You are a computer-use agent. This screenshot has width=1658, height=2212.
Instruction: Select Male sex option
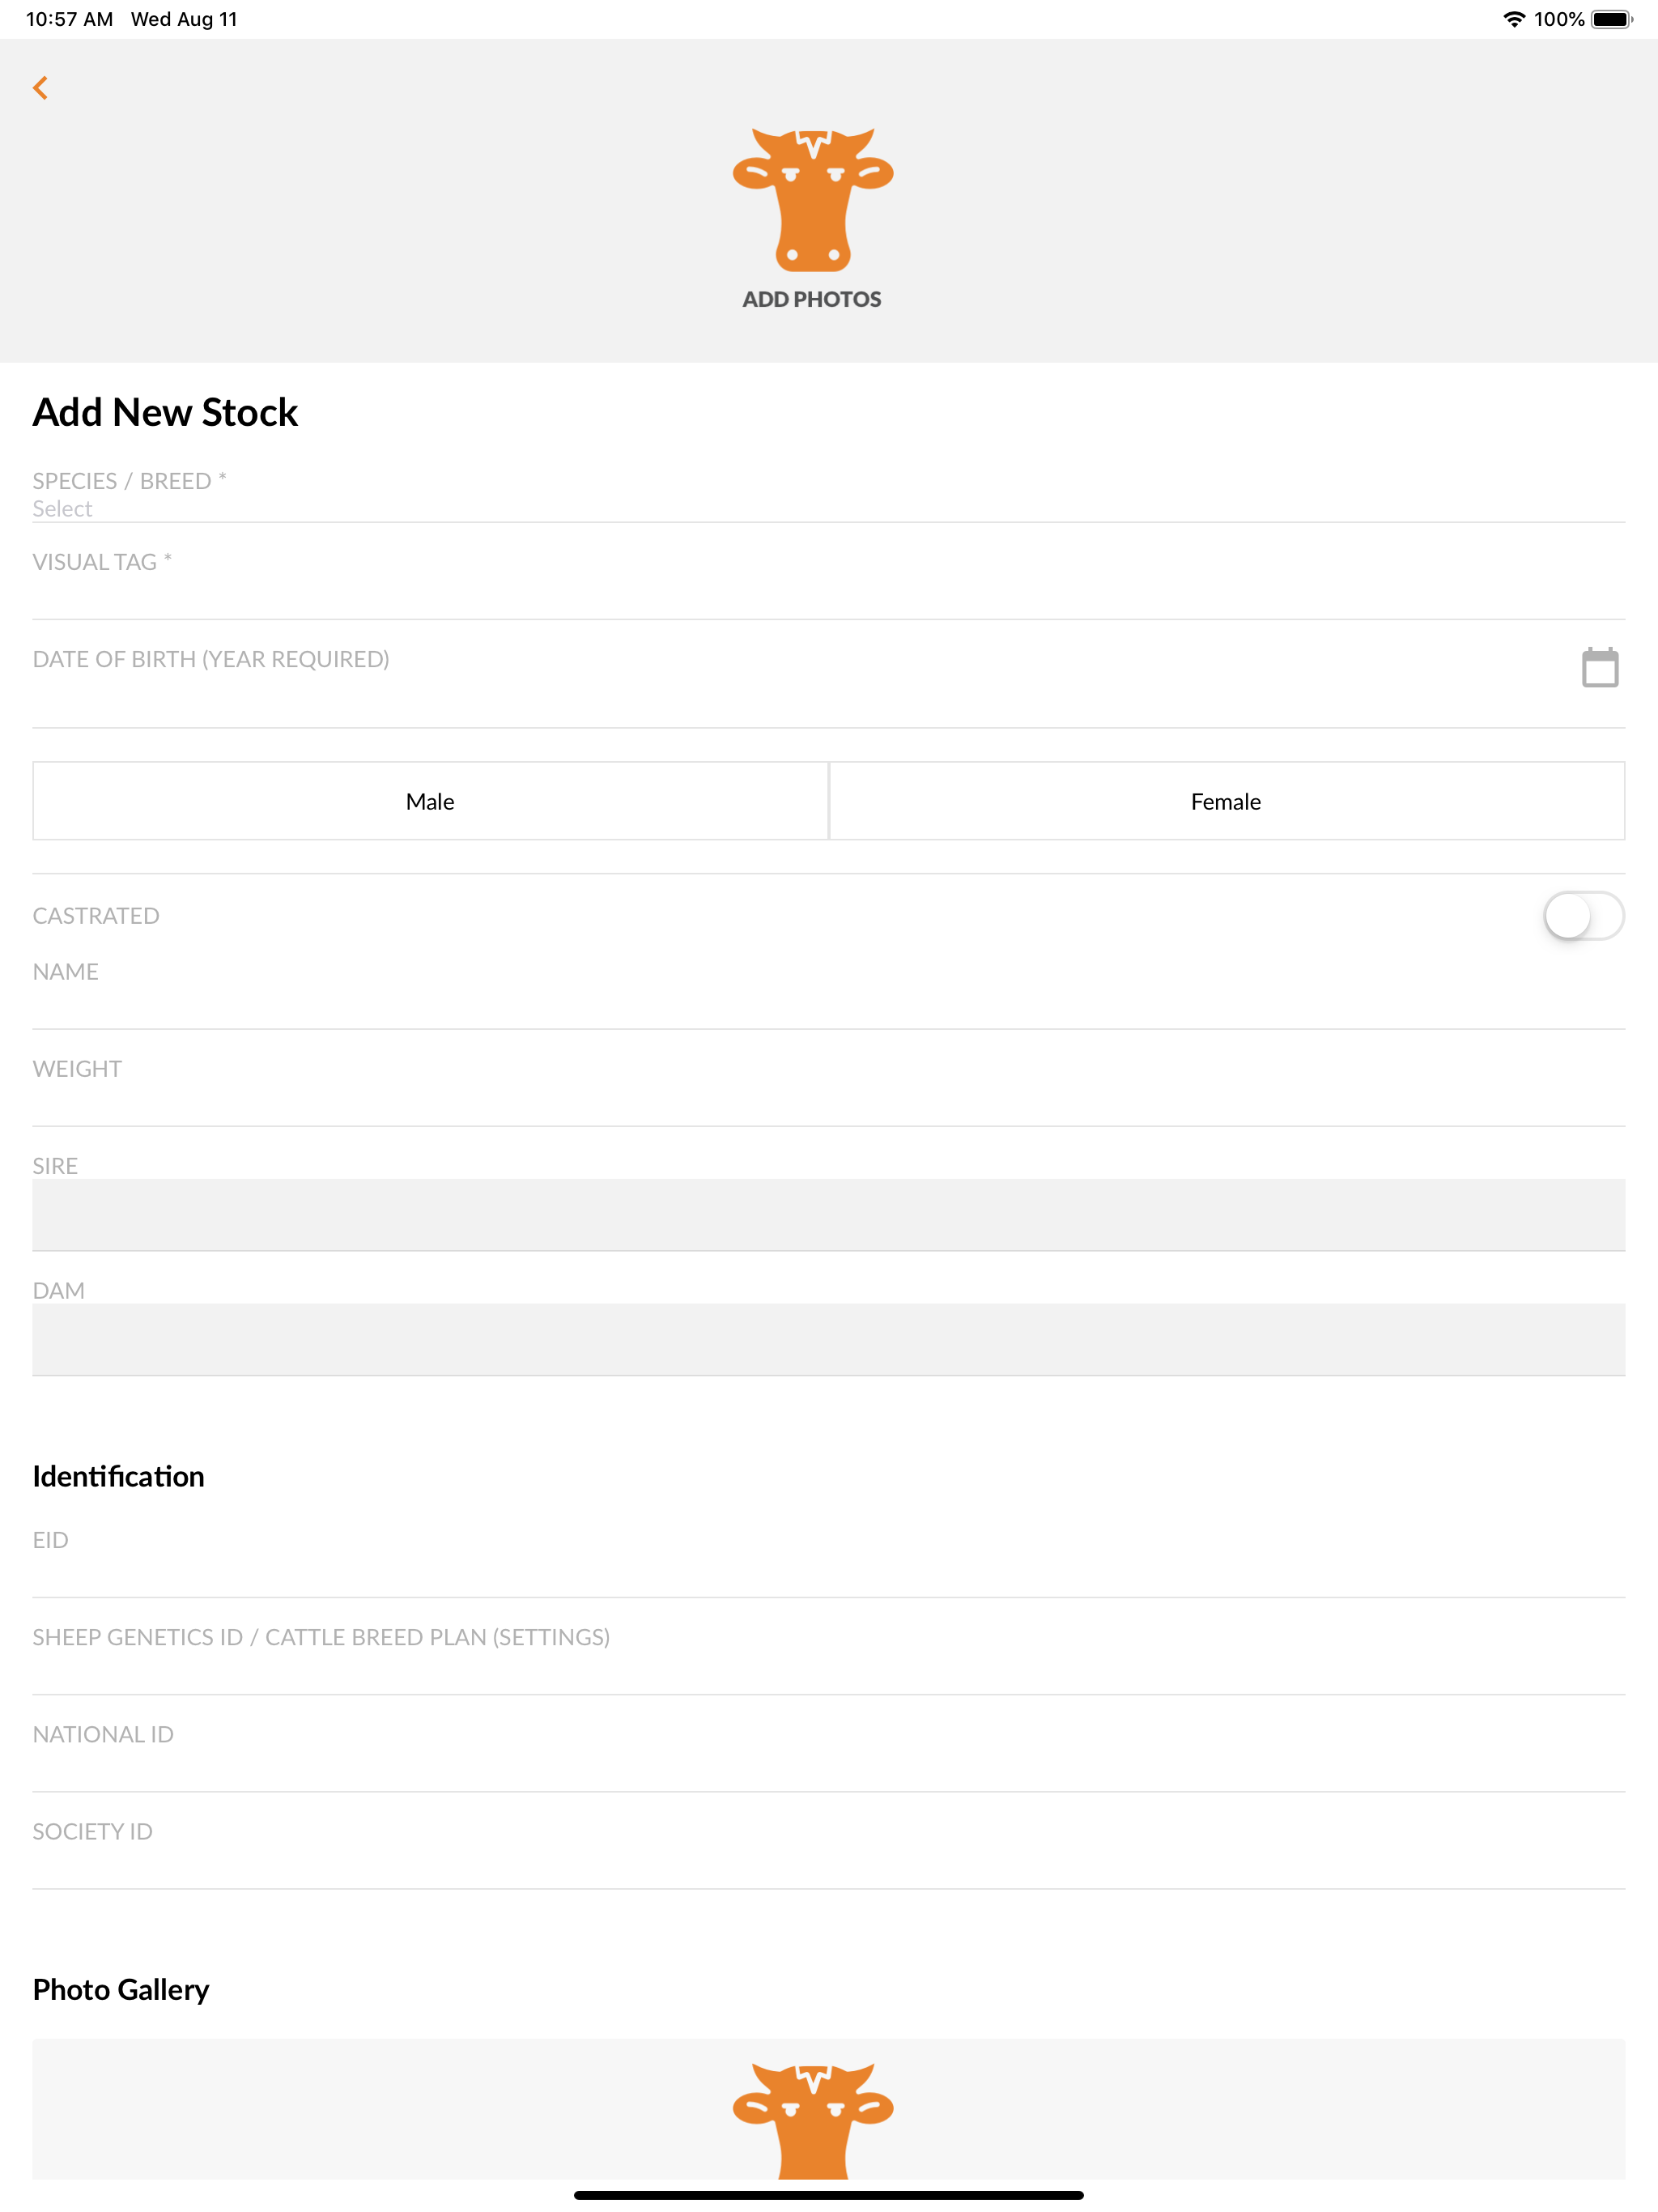pos(430,801)
